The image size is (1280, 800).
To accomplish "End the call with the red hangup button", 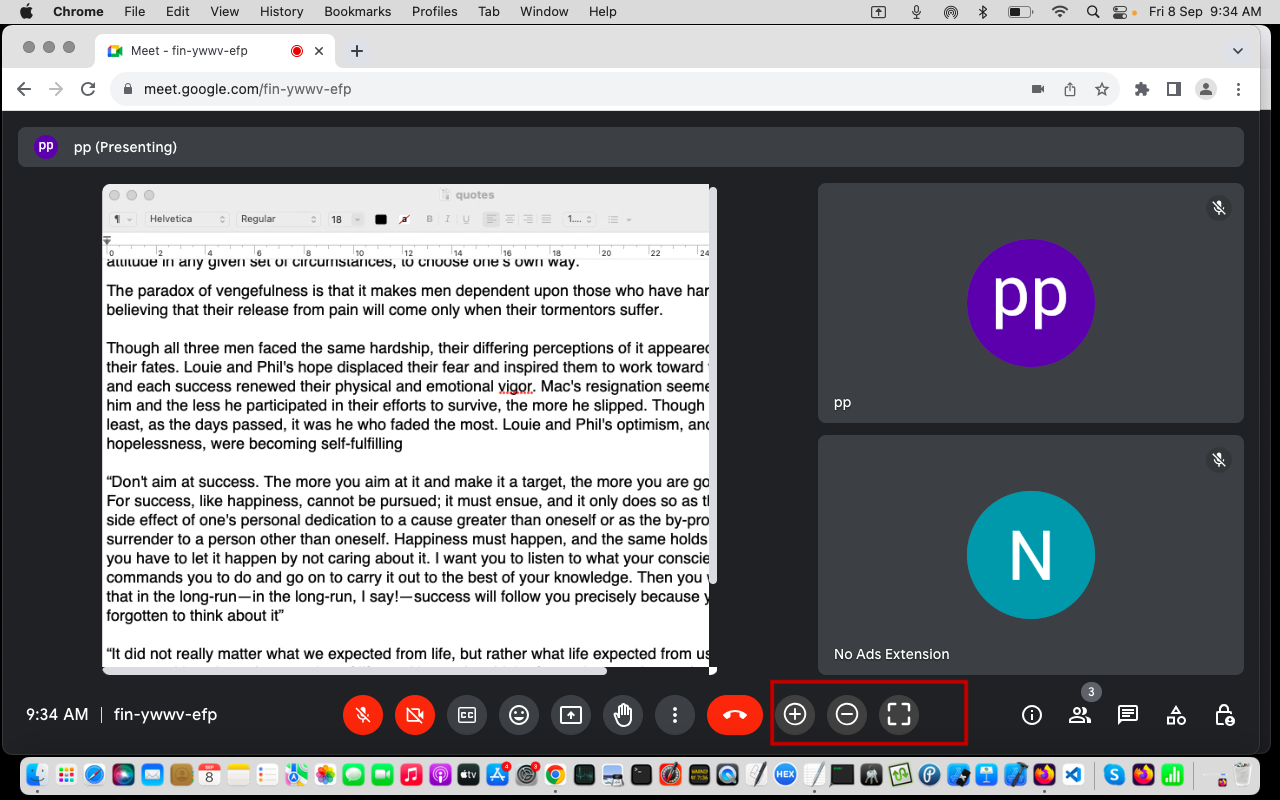I will point(735,714).
